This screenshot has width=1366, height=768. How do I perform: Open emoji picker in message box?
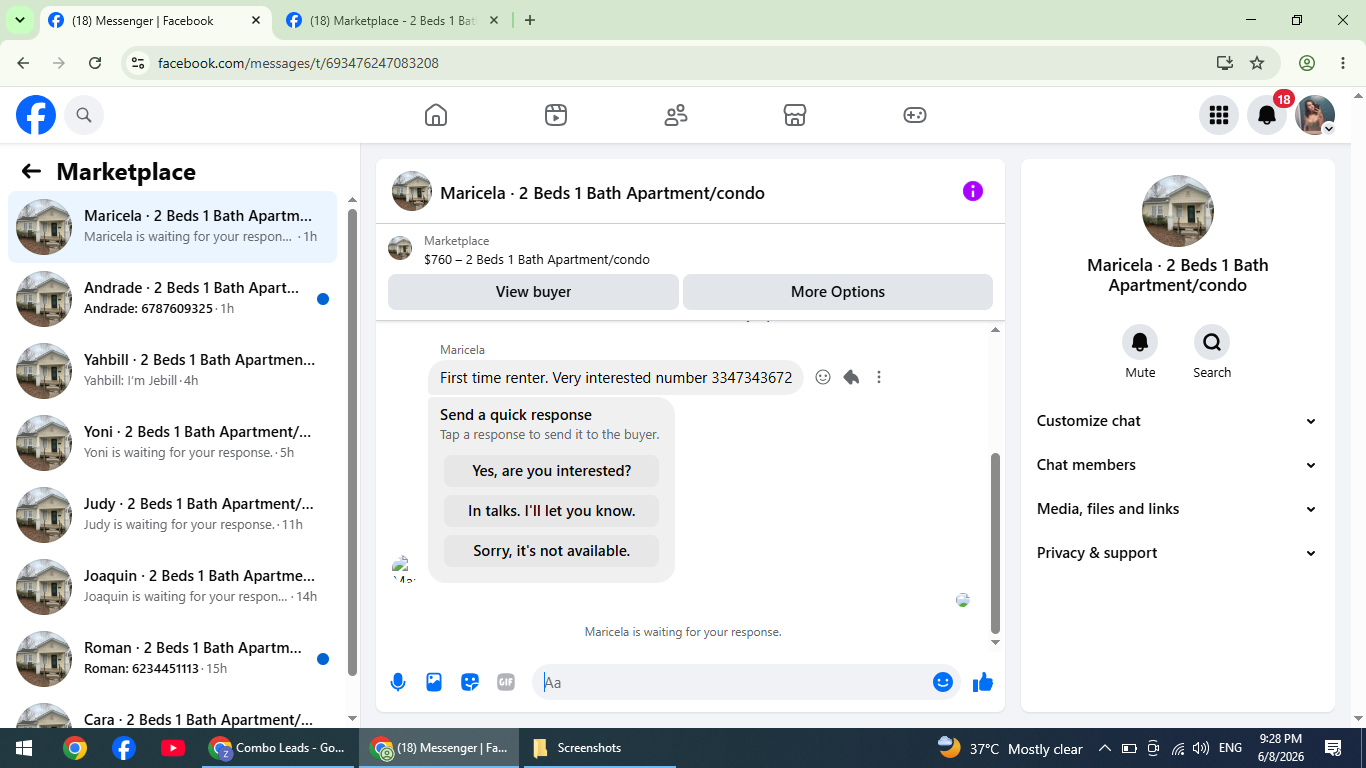click(943, 682)
